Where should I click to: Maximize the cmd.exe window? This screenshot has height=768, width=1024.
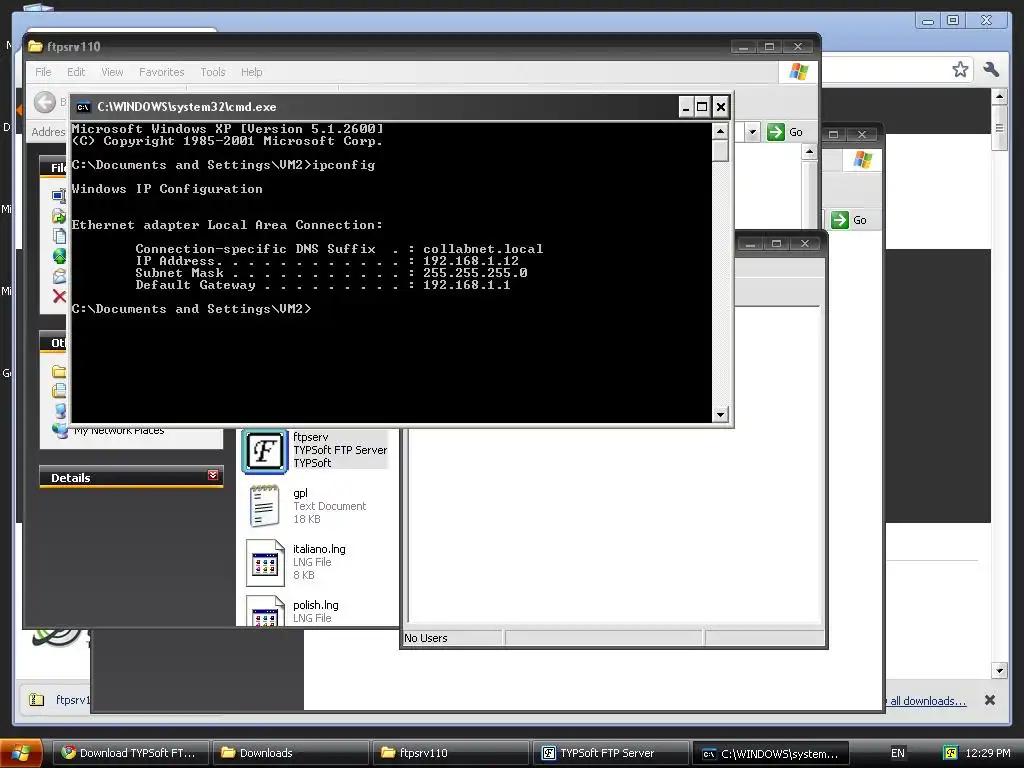pyautogui.click(x=702, y=106)
